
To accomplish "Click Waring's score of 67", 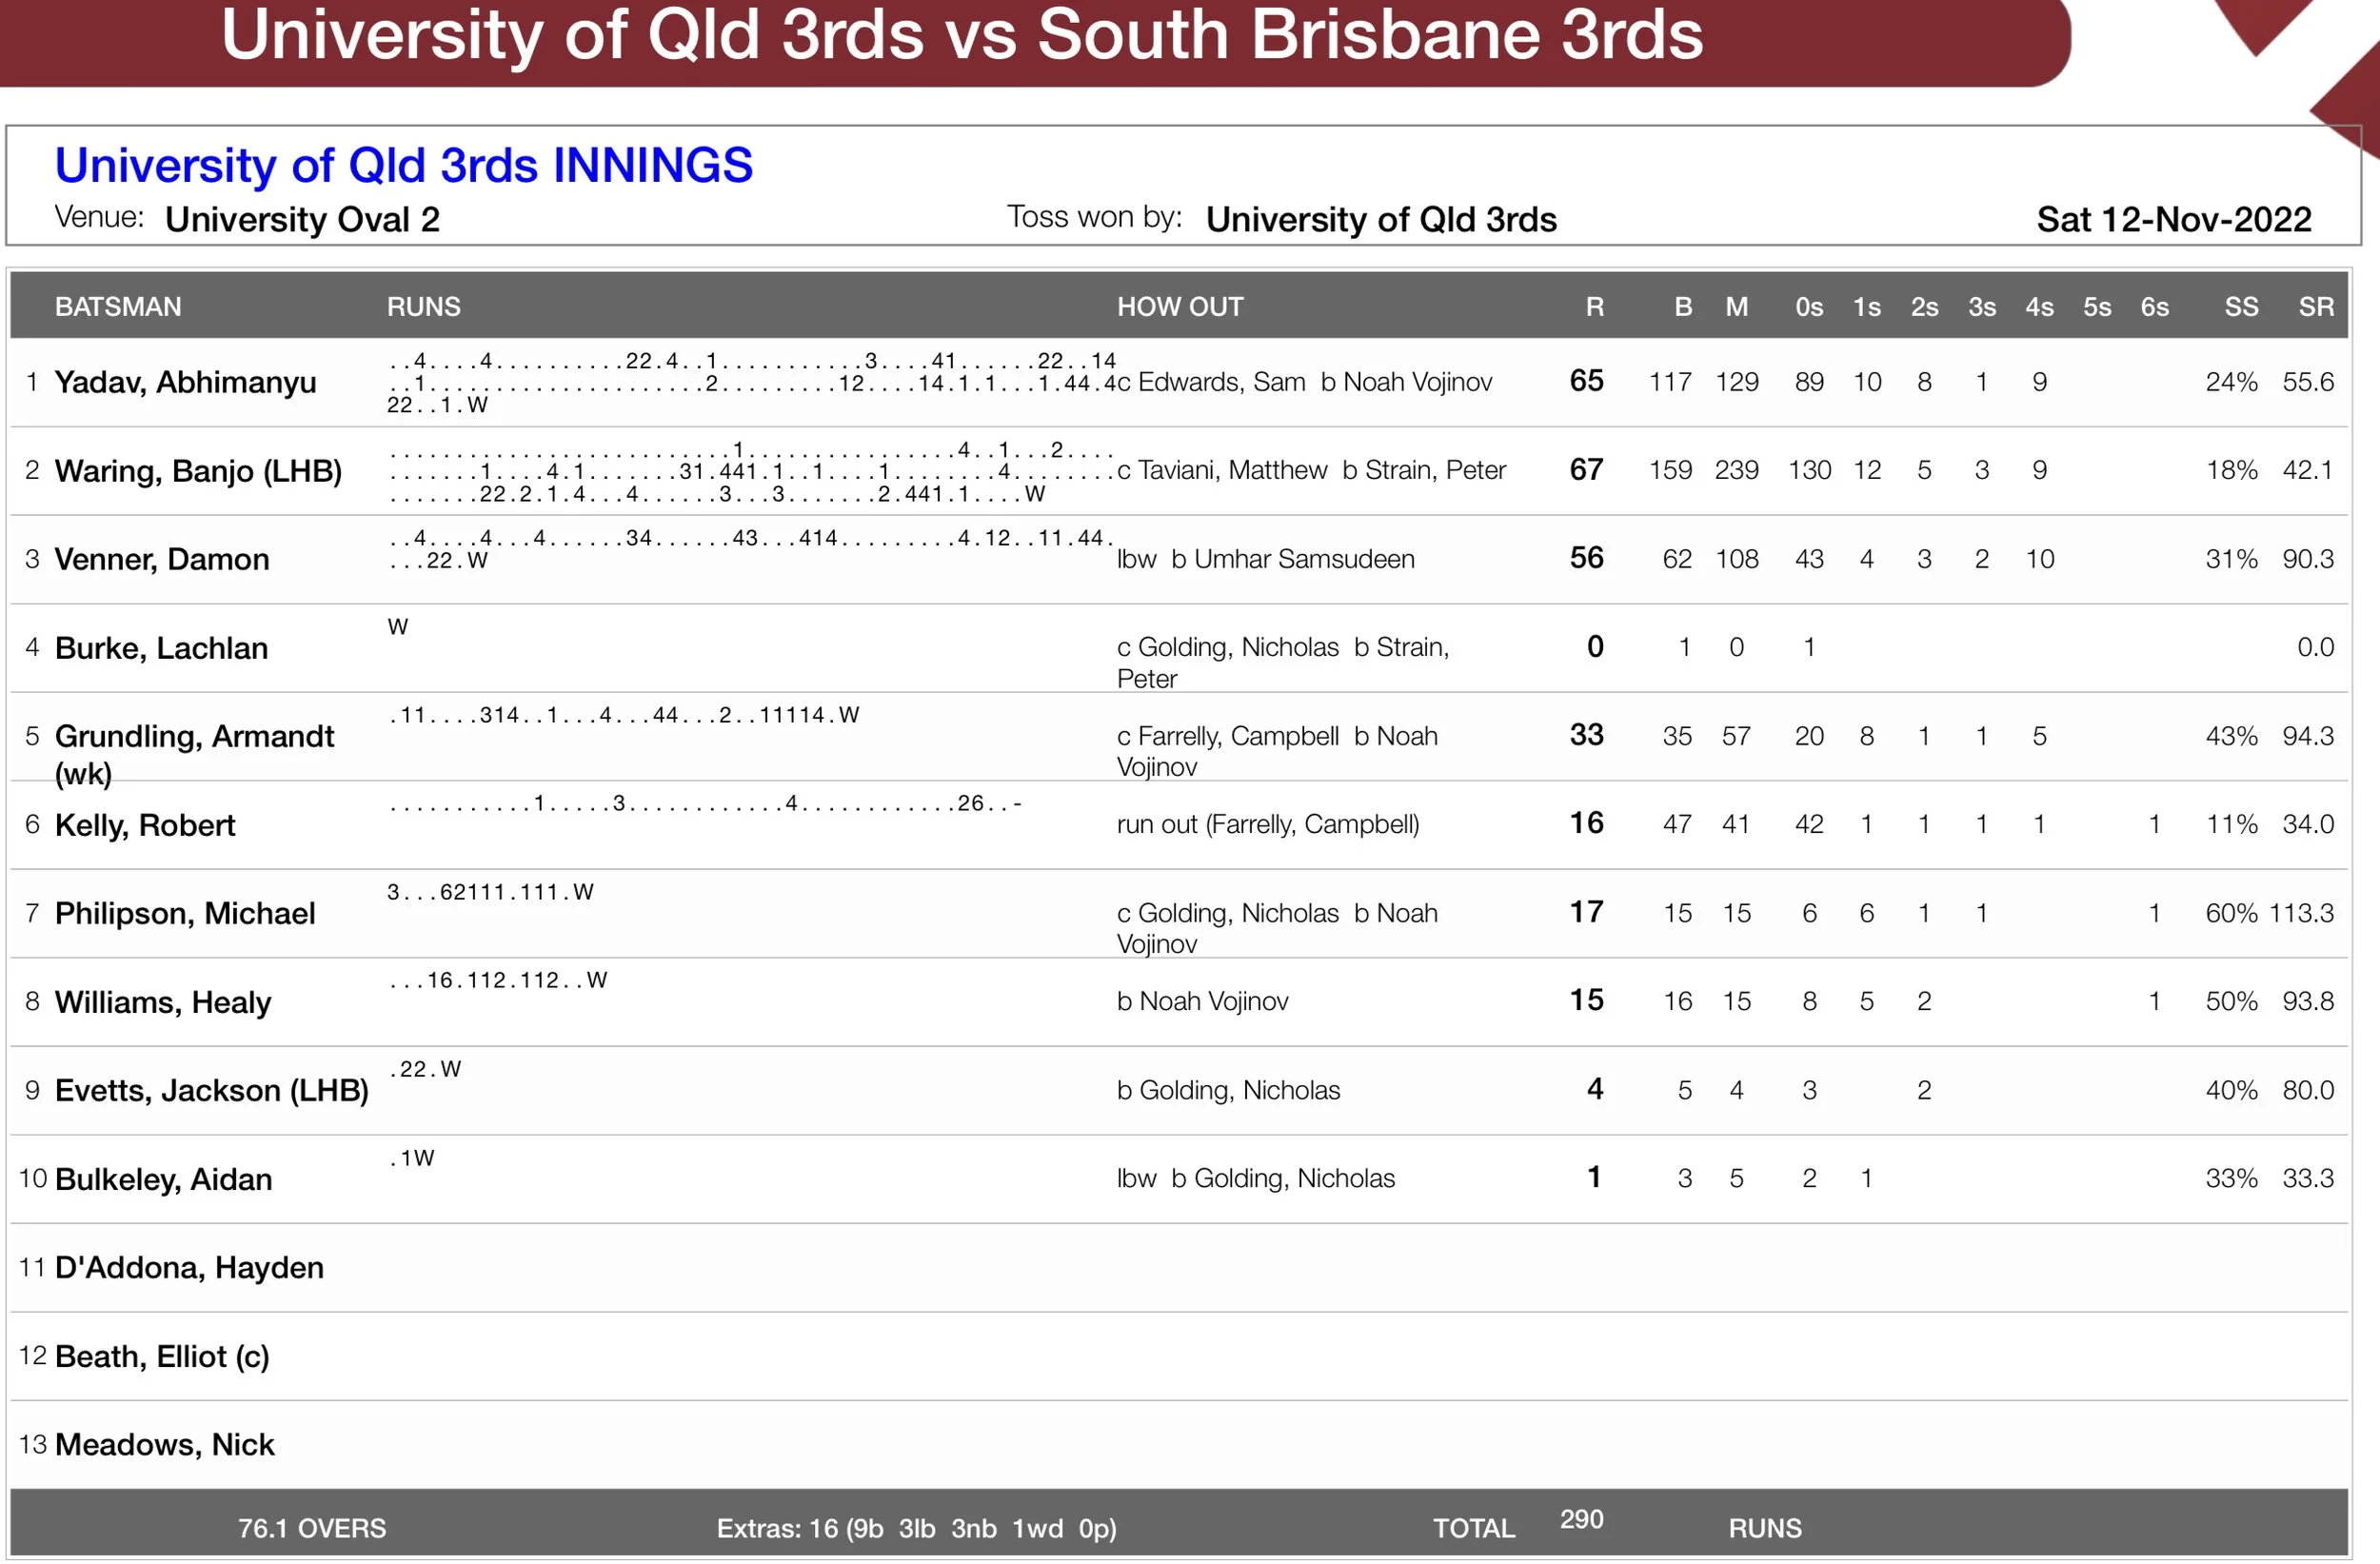I will click(1586, 469).
